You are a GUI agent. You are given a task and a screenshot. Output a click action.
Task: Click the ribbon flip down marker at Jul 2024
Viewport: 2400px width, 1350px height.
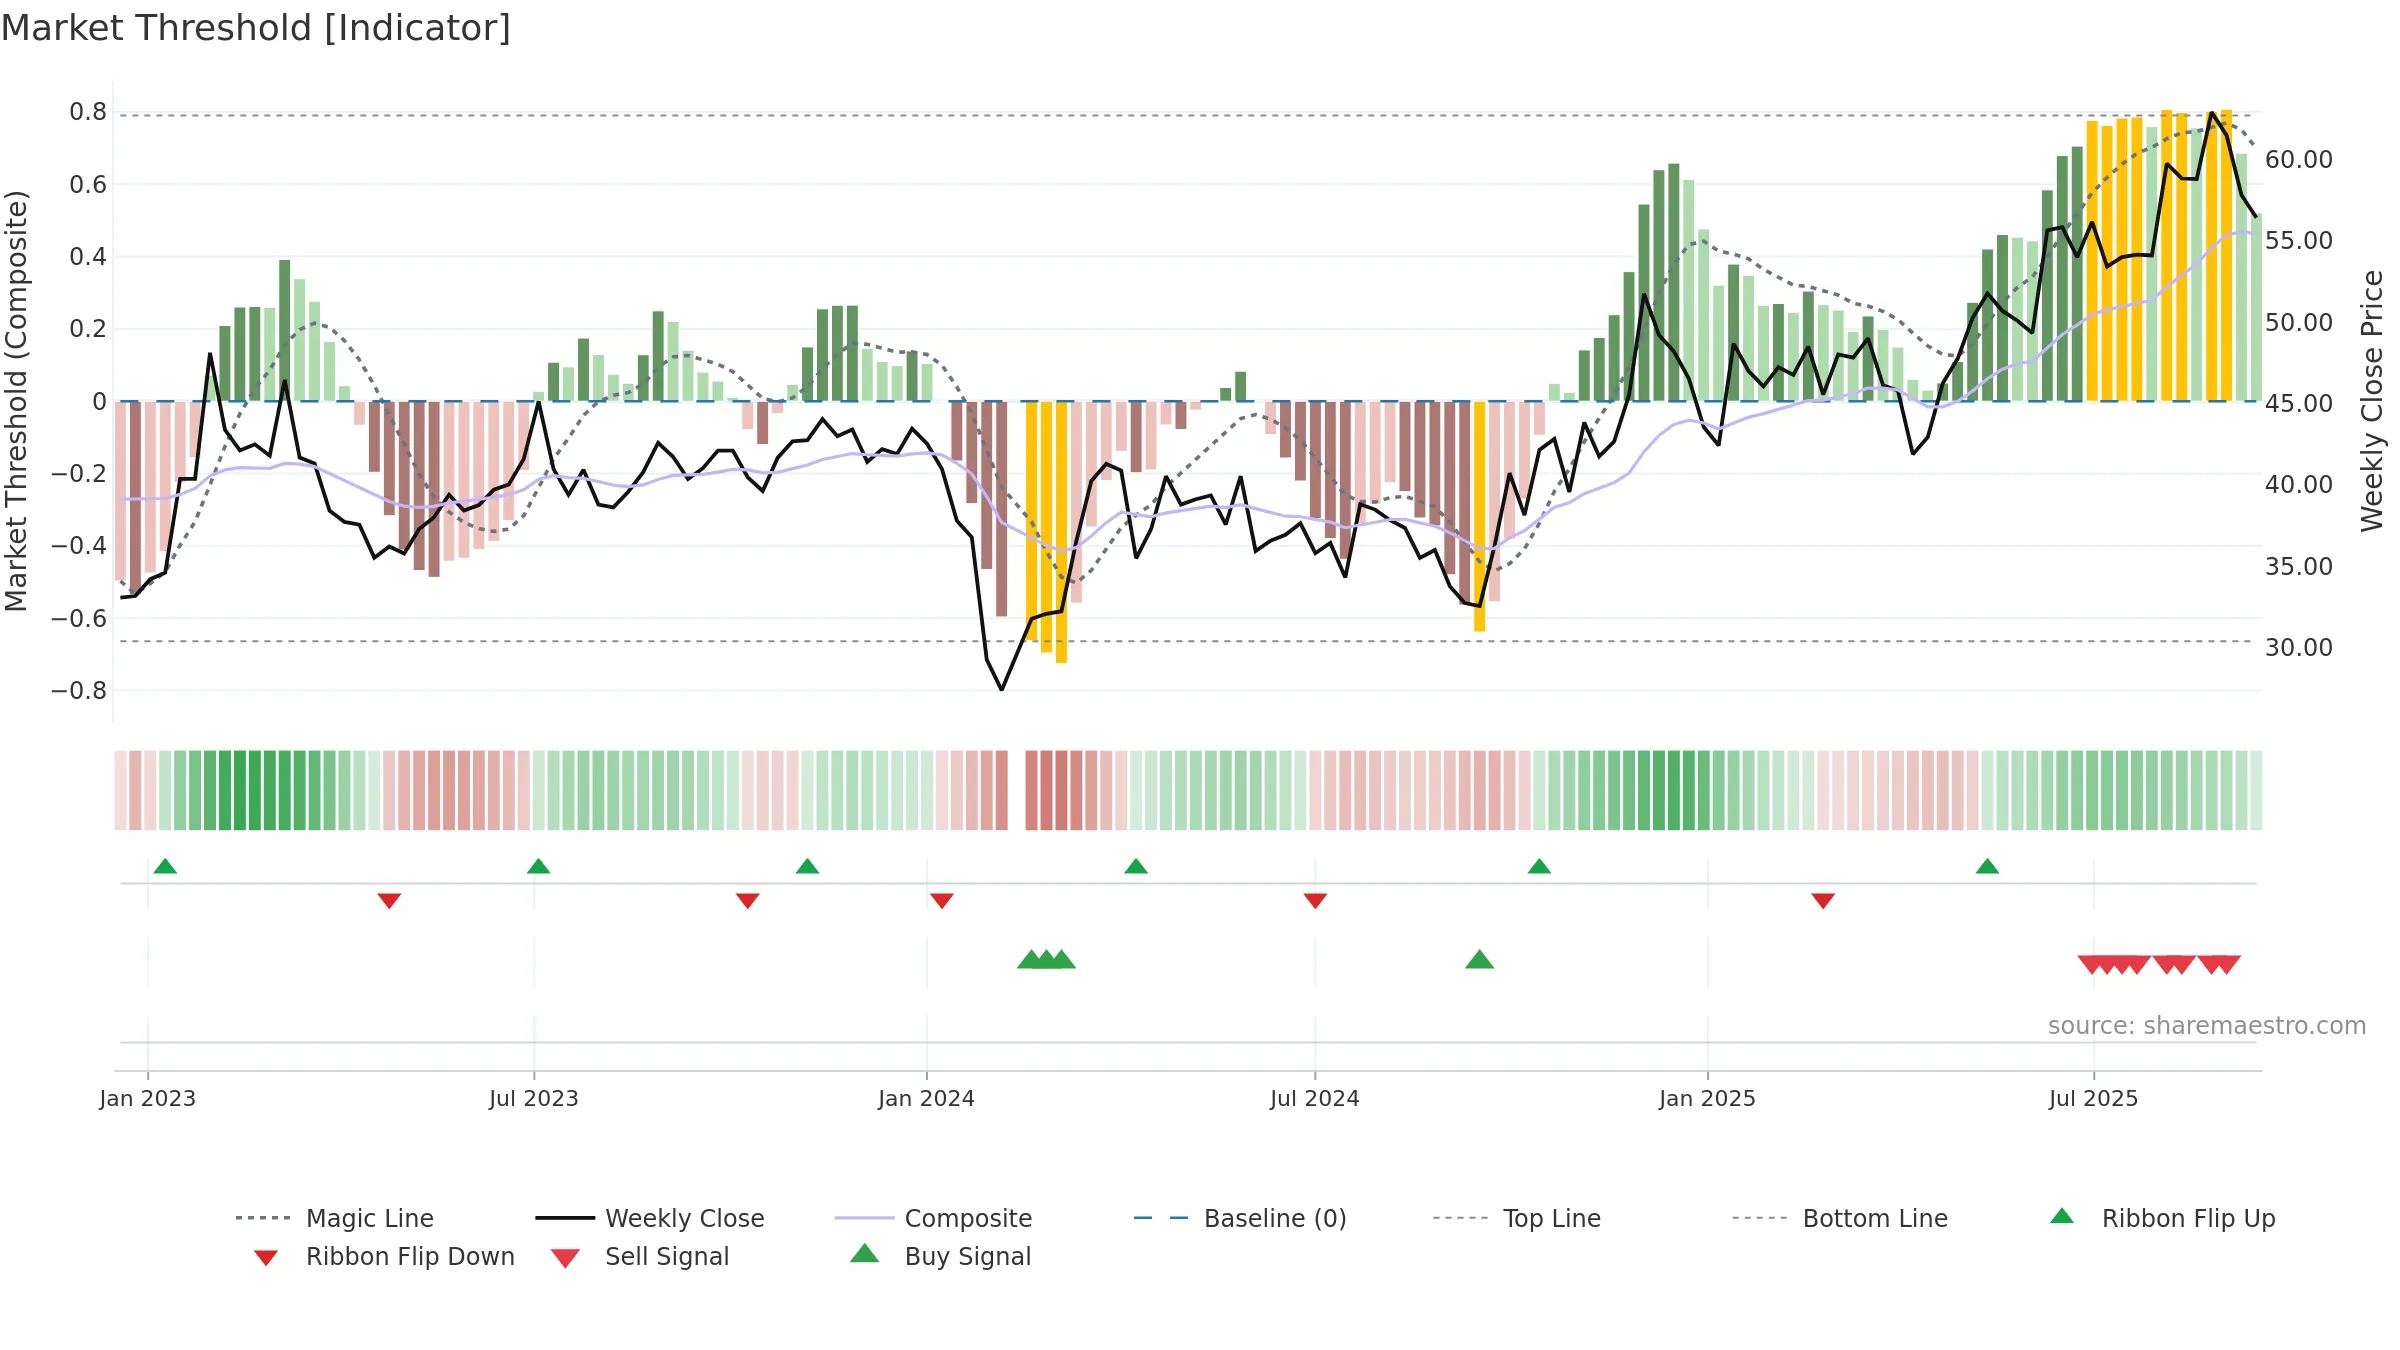tap(1315, 901)
